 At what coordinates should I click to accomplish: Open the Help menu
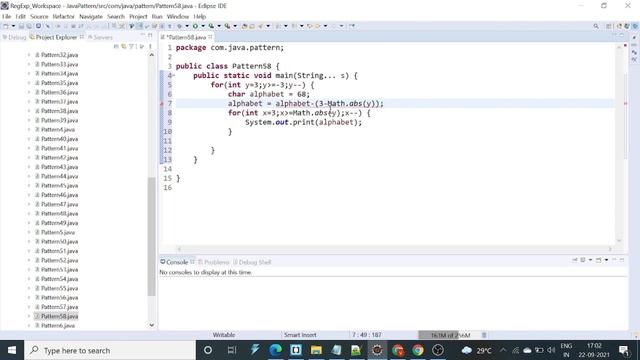200,16
